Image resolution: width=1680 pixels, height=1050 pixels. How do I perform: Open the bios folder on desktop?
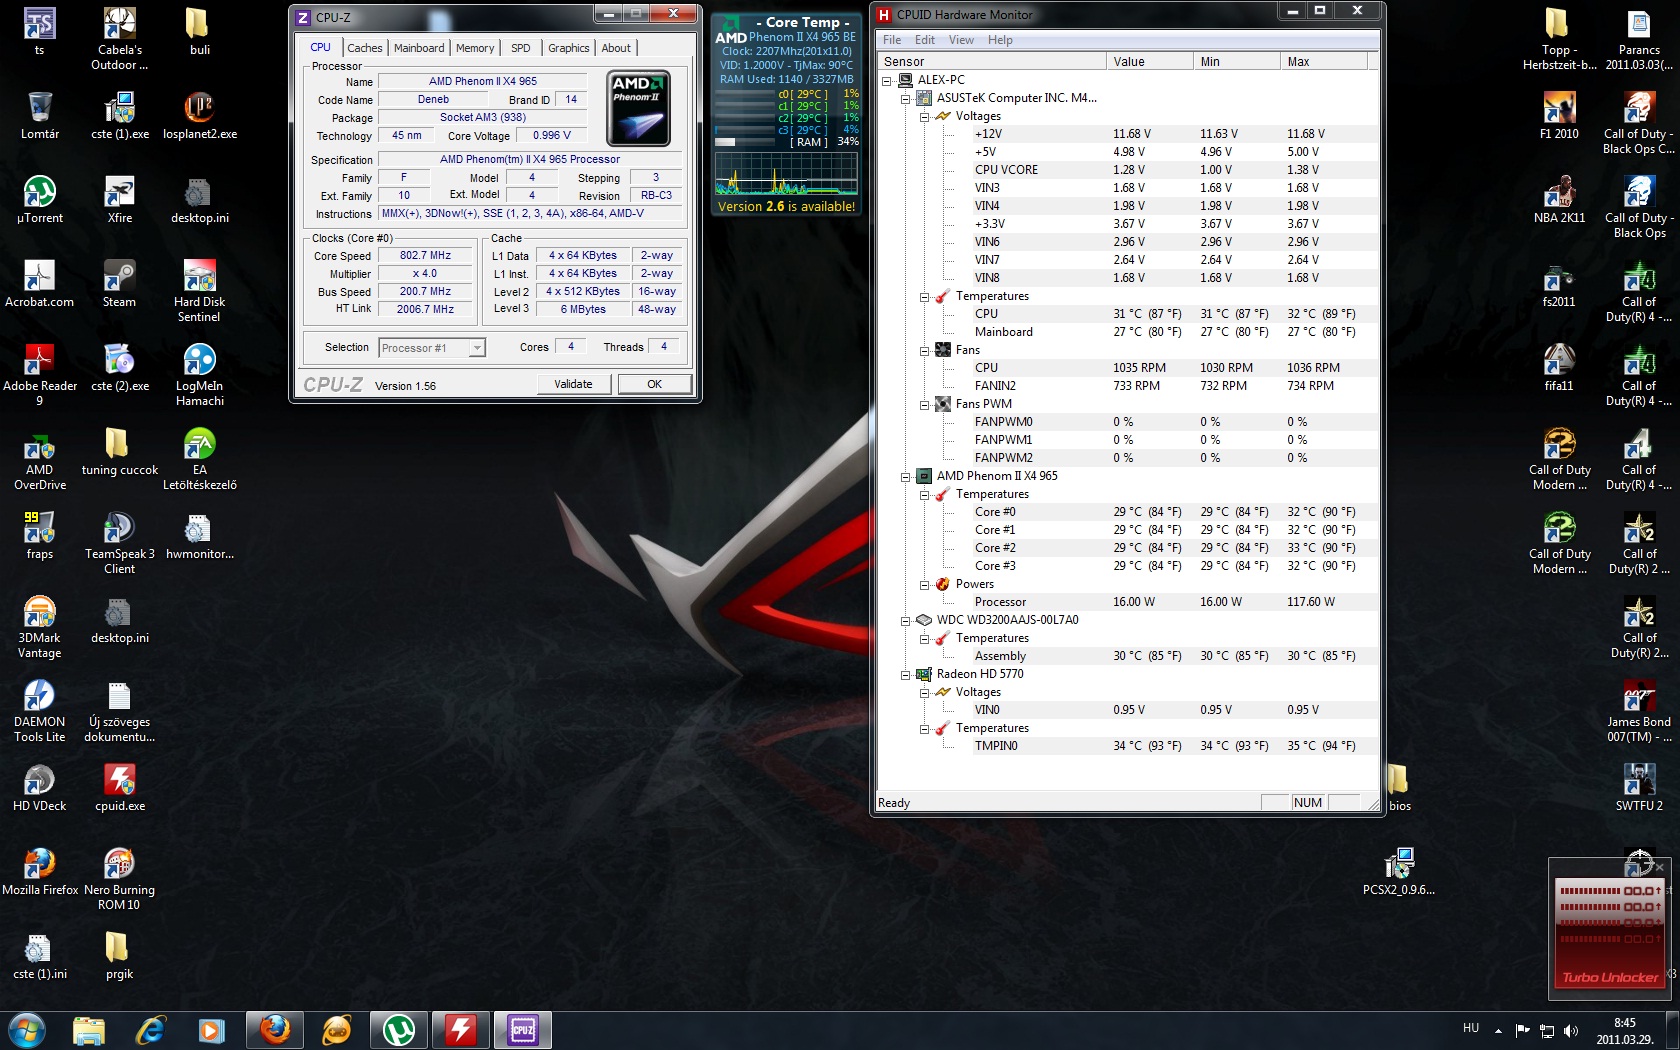click(1399, 788)
